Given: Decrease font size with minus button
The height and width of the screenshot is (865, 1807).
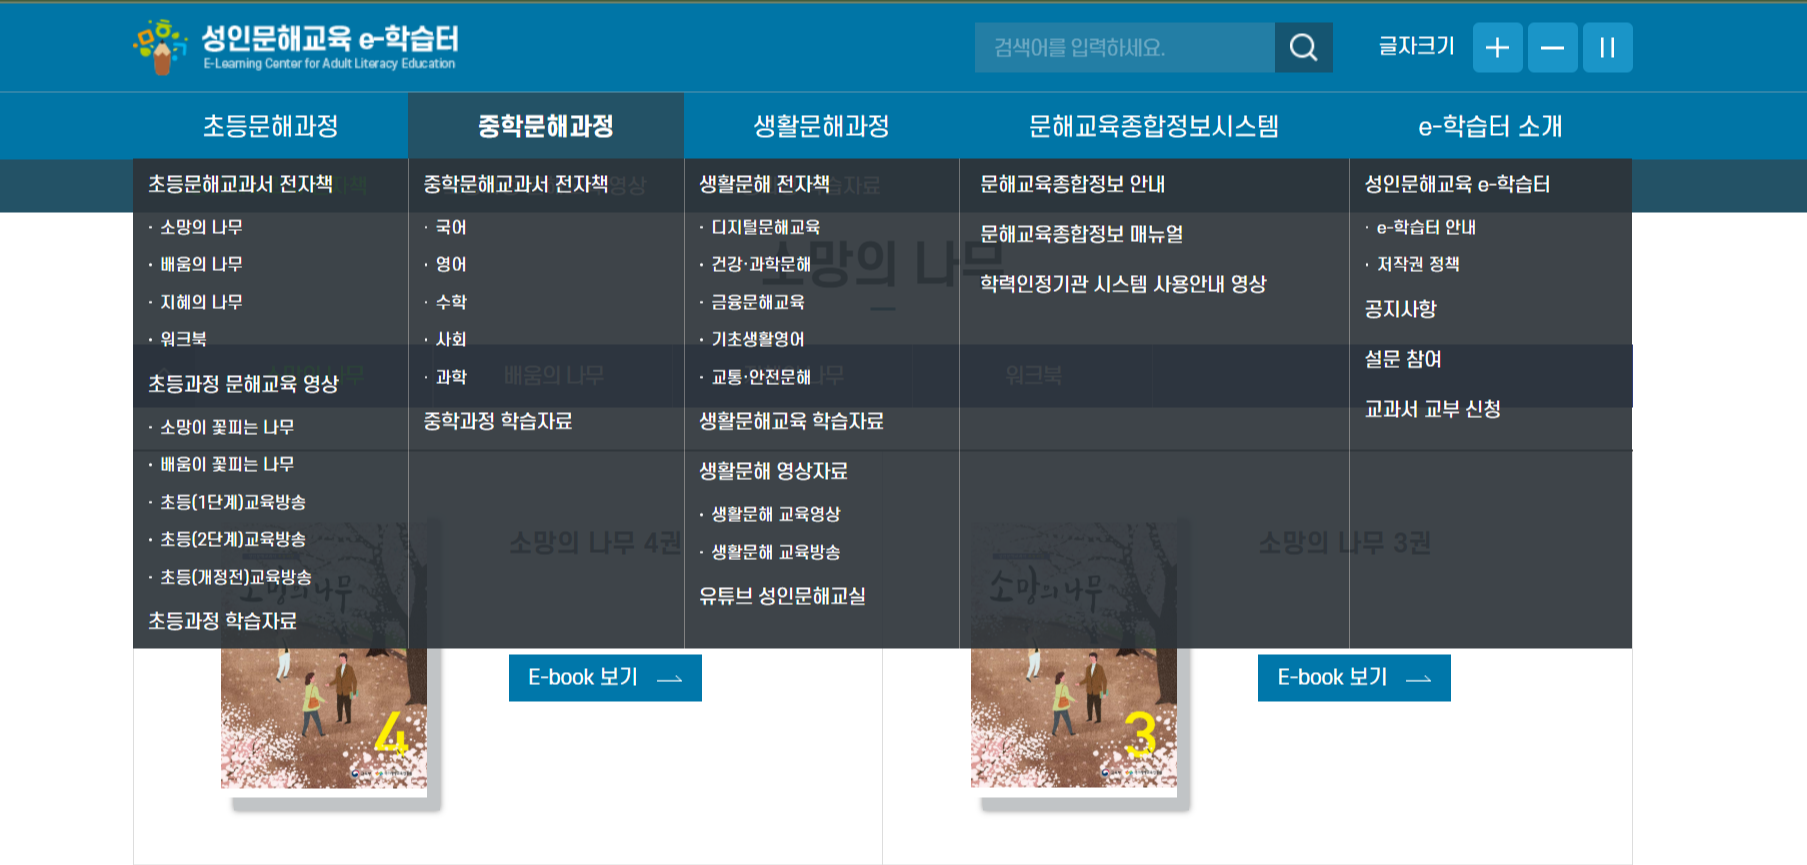Looking at the screenshot, I should 1552,47.
